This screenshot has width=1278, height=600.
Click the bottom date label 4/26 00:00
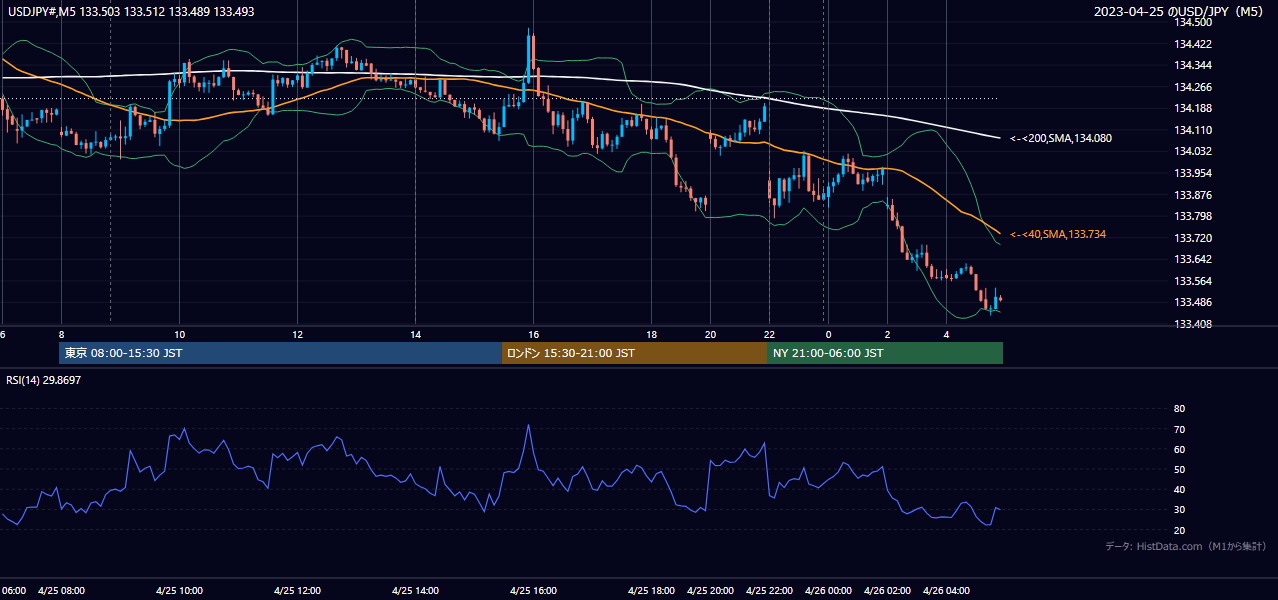coord(827,590)
